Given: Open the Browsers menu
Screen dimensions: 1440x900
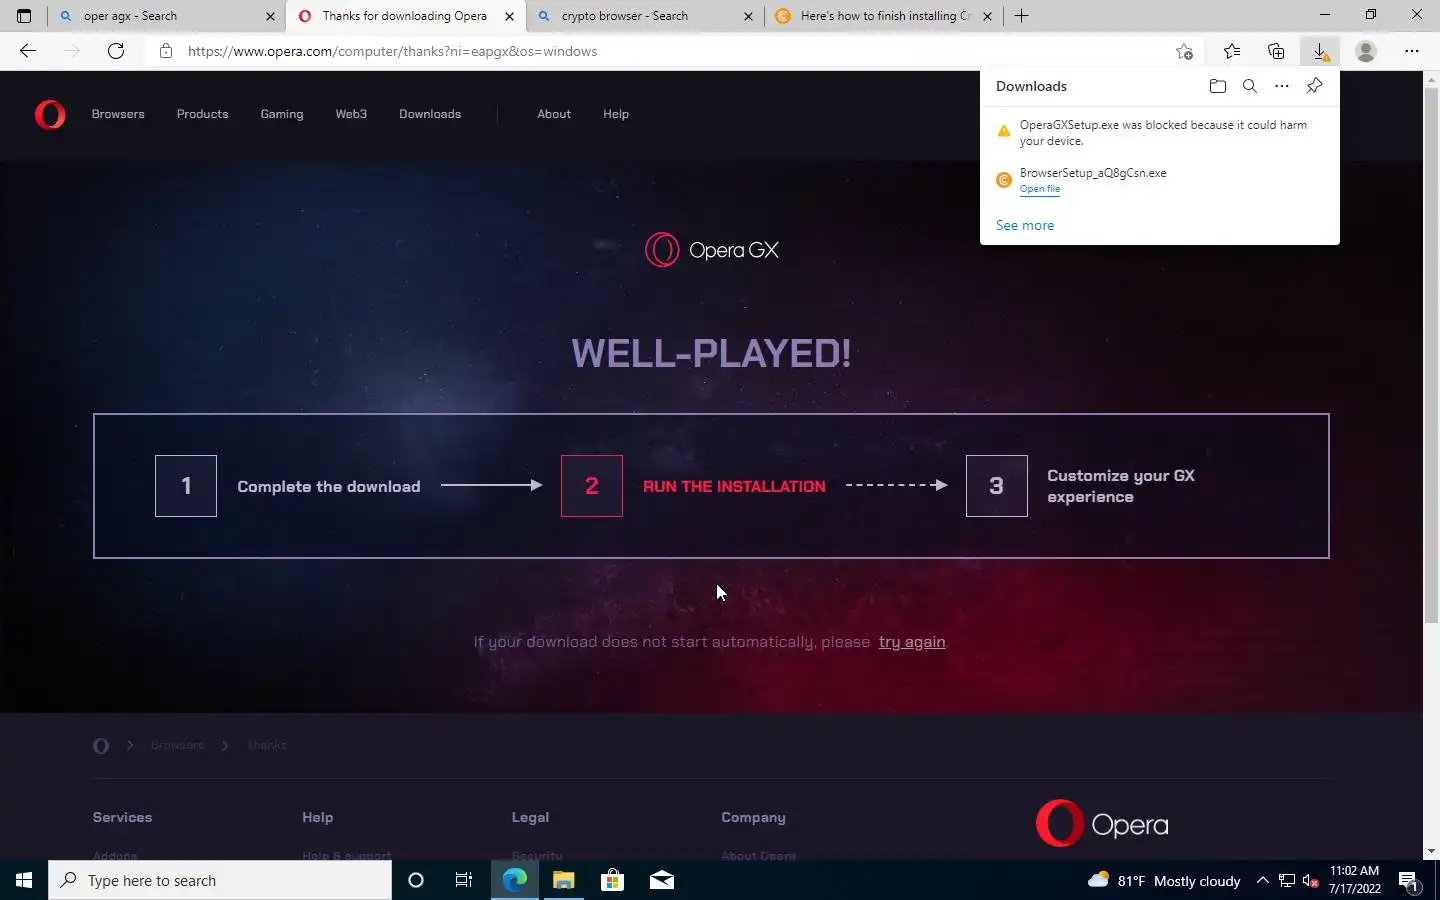Looking at the screenshot, I should (x=118, y=114).
